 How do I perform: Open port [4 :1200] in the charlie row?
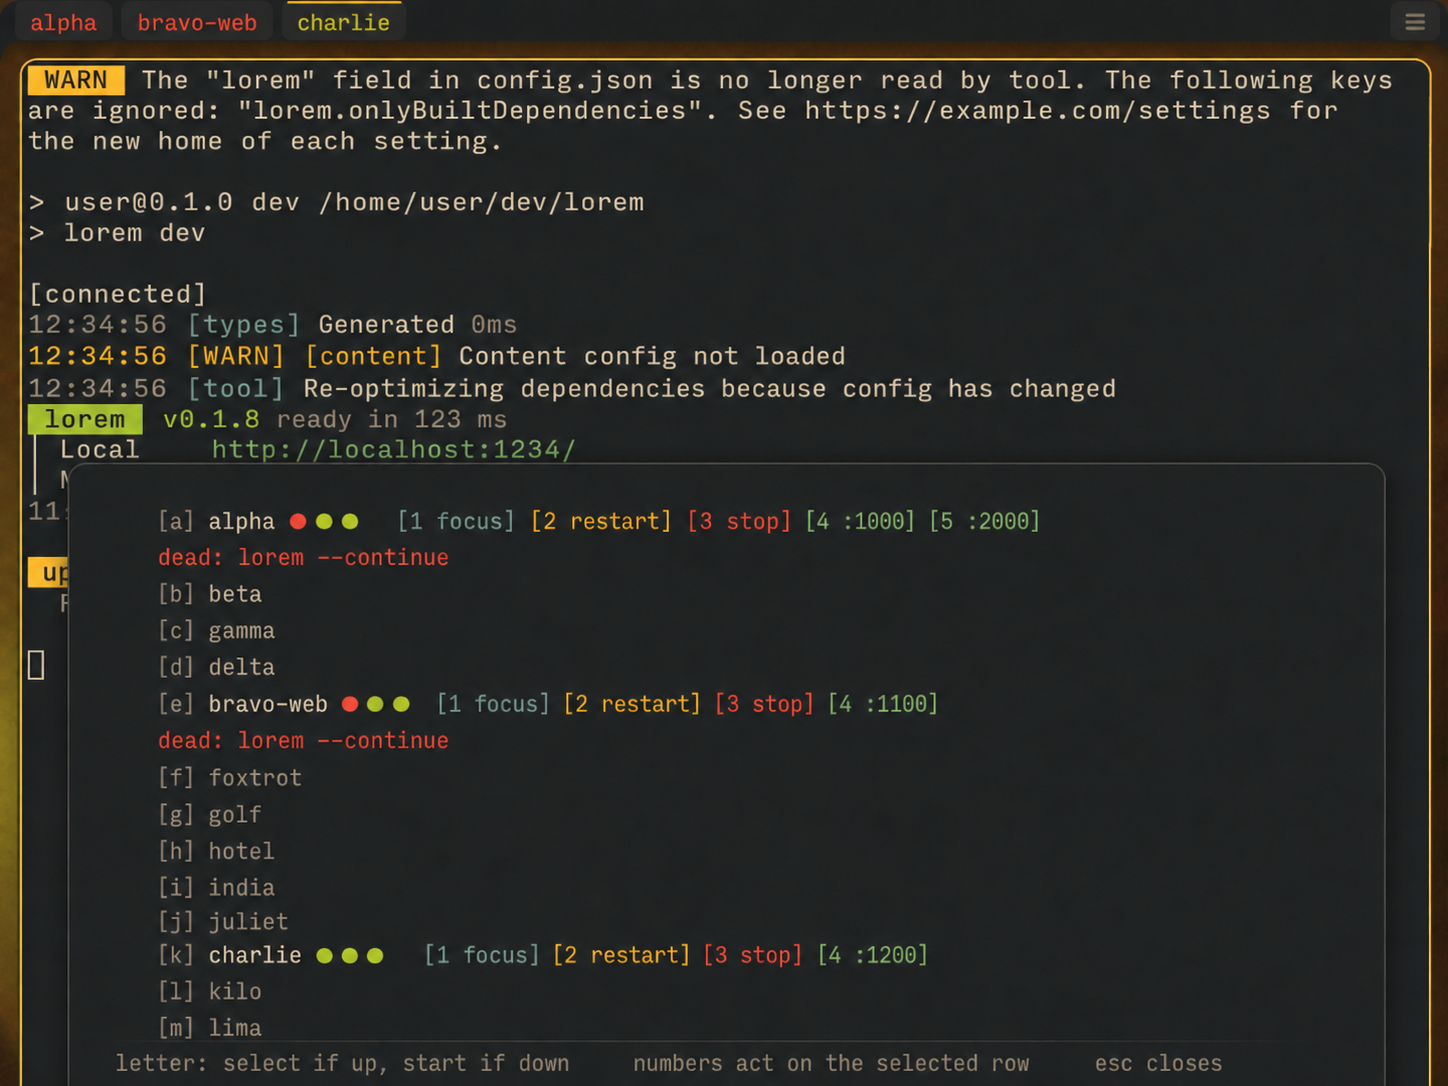pyautogui.click(x=873, y=955)
